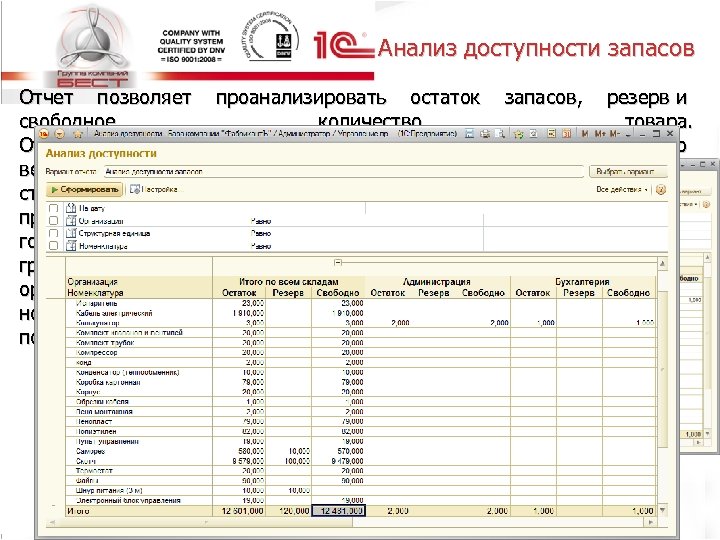Click the Выбрать вариант button
The width and height of the screenshot is (720, 540).
tap(628, 172)
